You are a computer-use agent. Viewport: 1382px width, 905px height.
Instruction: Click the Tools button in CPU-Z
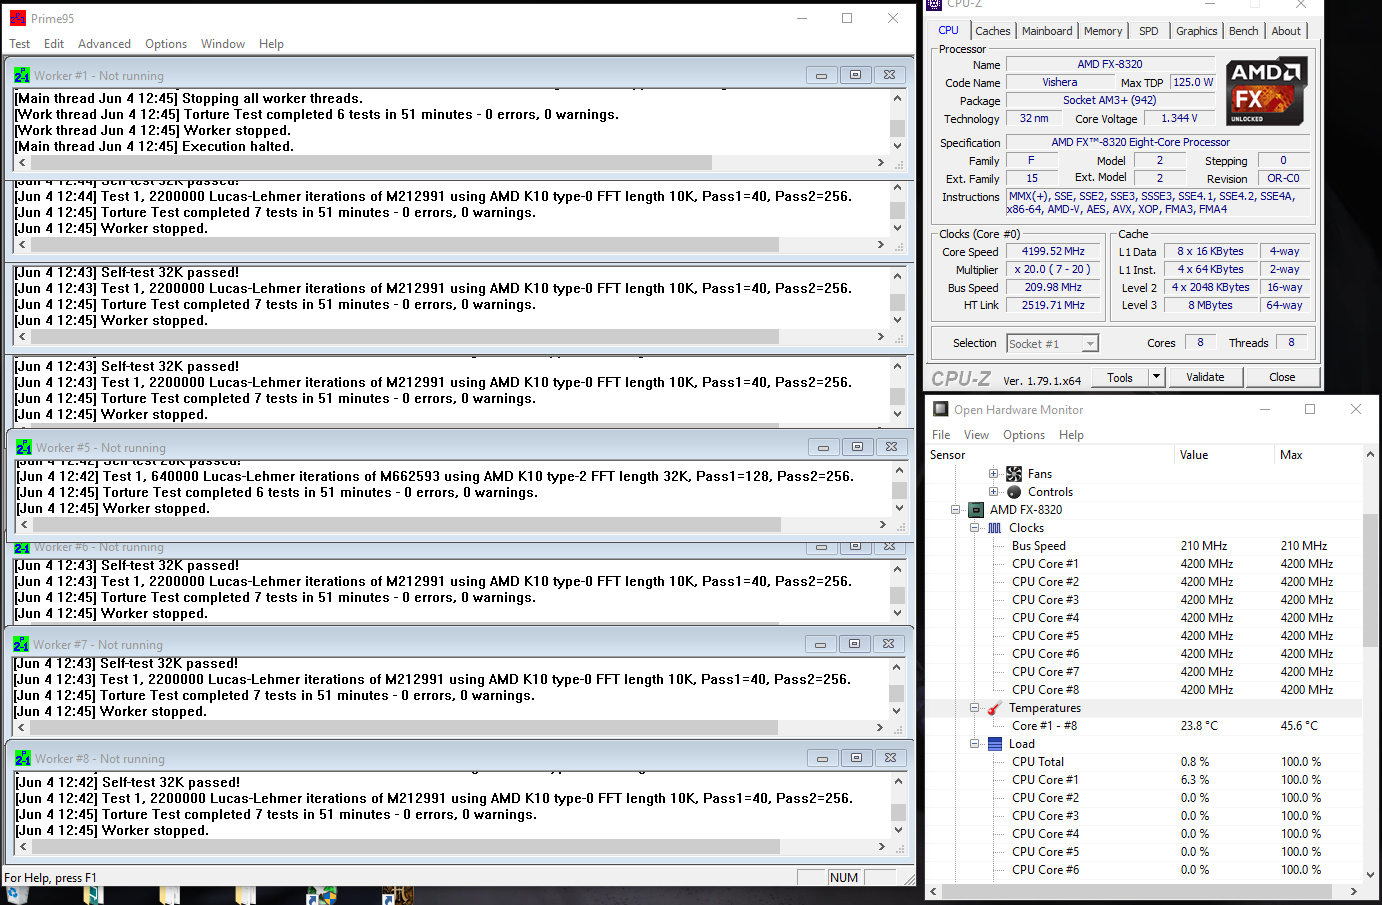pyautogui.click(x=1120, y=377)
